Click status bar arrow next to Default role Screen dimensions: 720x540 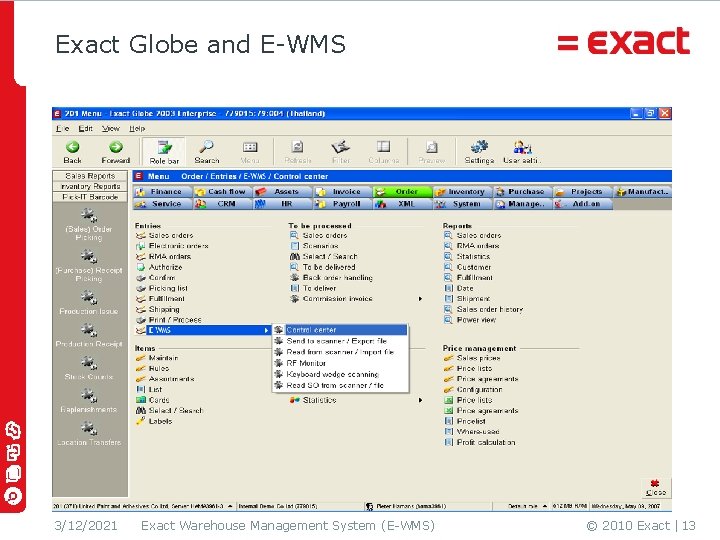pos(545,506)
